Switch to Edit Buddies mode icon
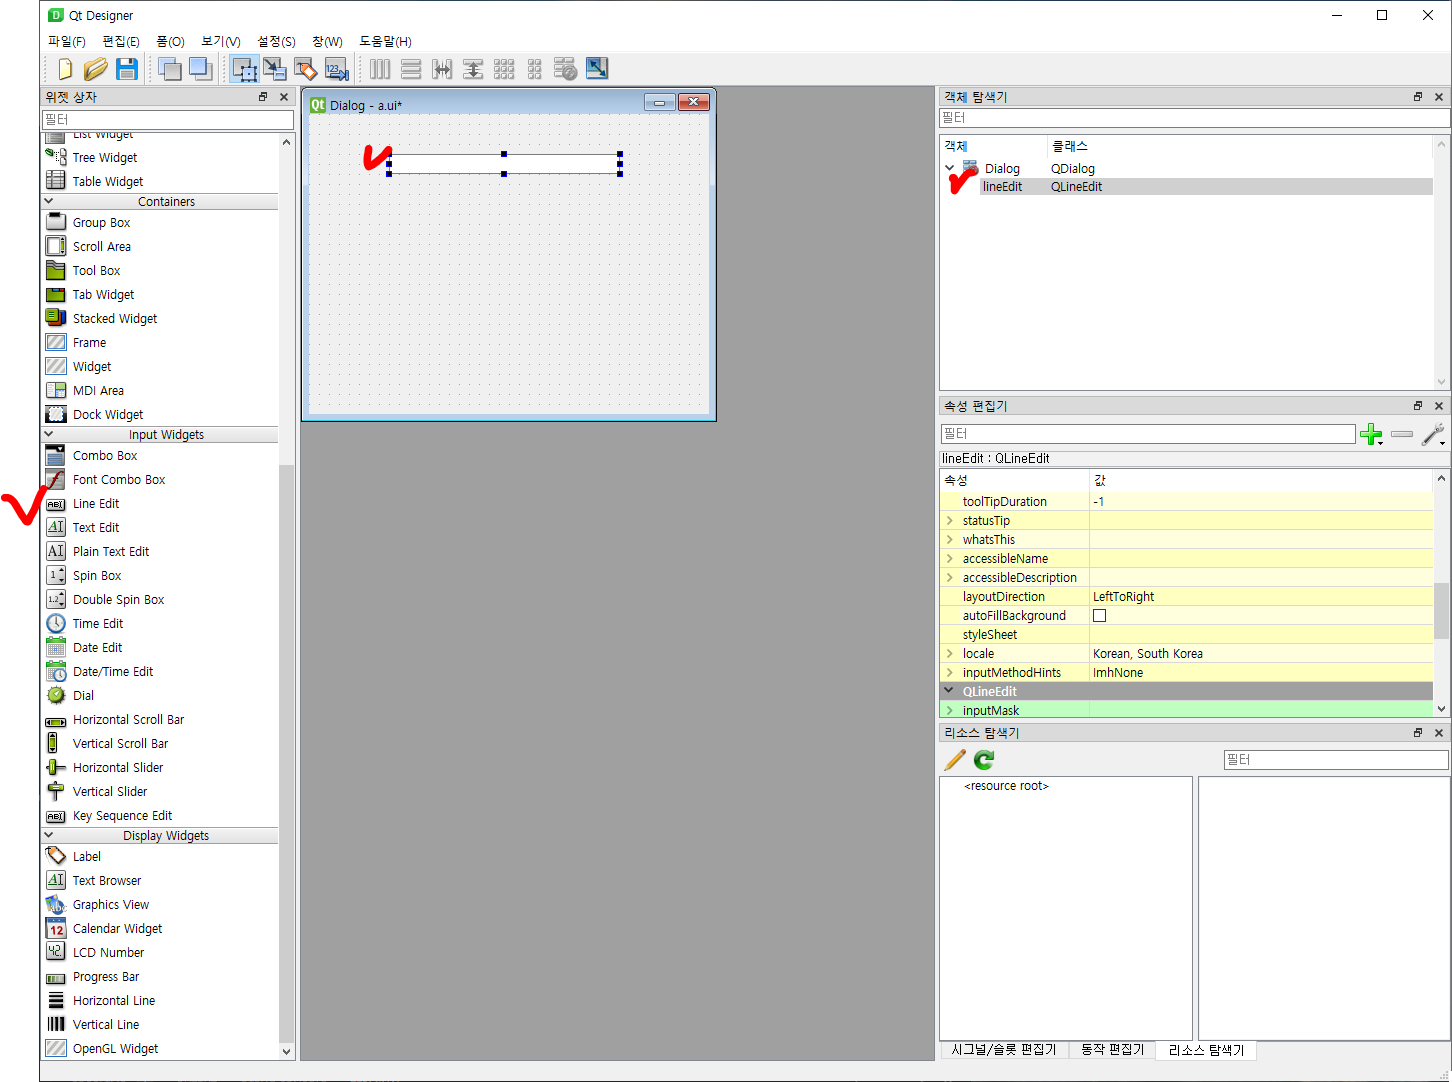The height and width of the screenshot is (1082, 1452). (x=306, y=69)
